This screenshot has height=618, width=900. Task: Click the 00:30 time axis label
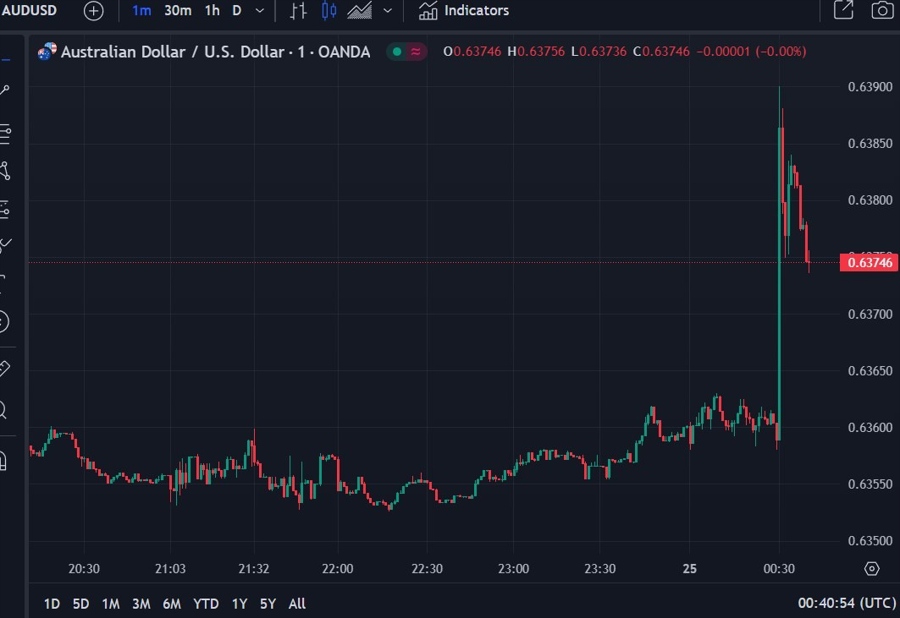pyautogui.click(x=779, y=569)
